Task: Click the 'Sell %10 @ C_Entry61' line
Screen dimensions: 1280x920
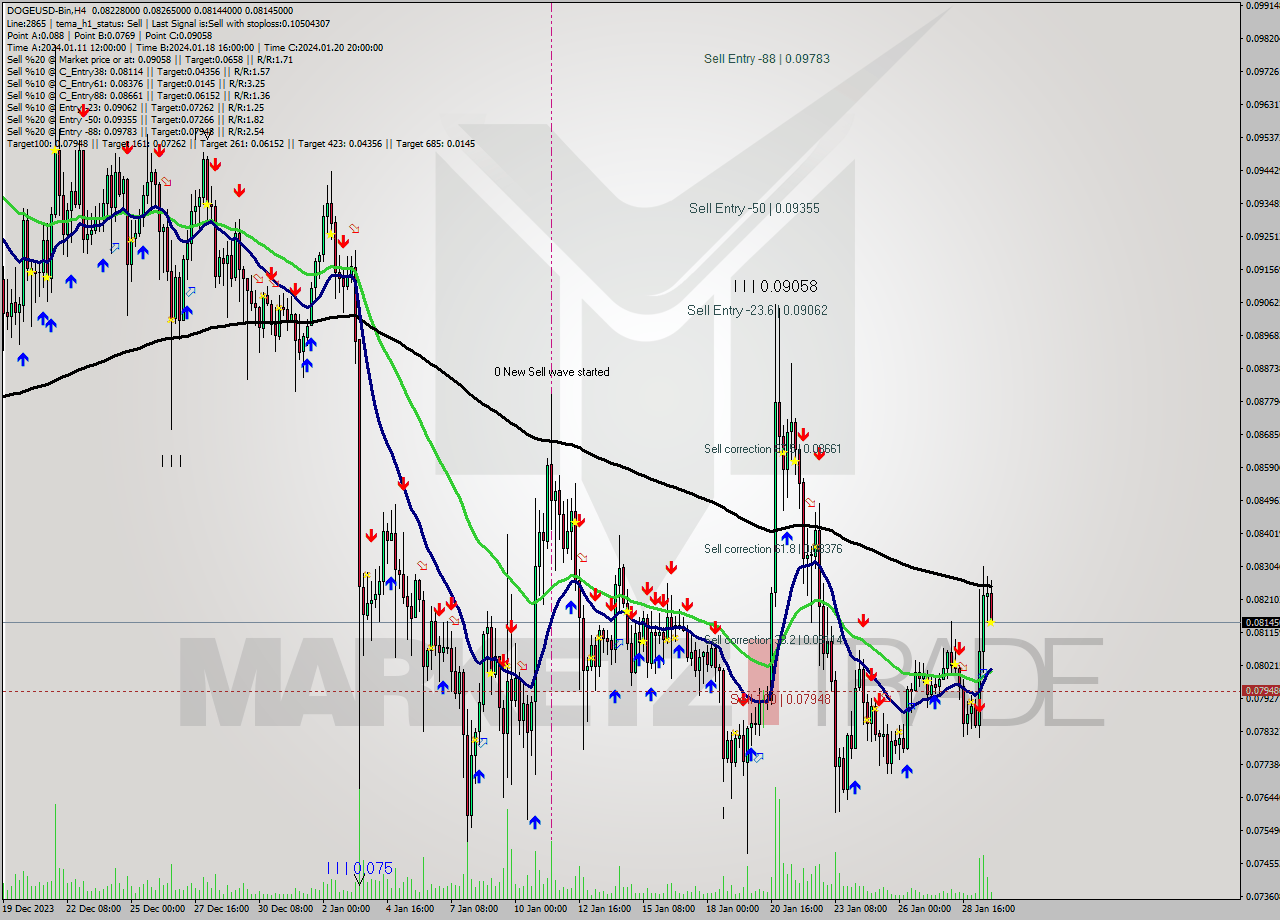Action: click(x=135, y=83)
